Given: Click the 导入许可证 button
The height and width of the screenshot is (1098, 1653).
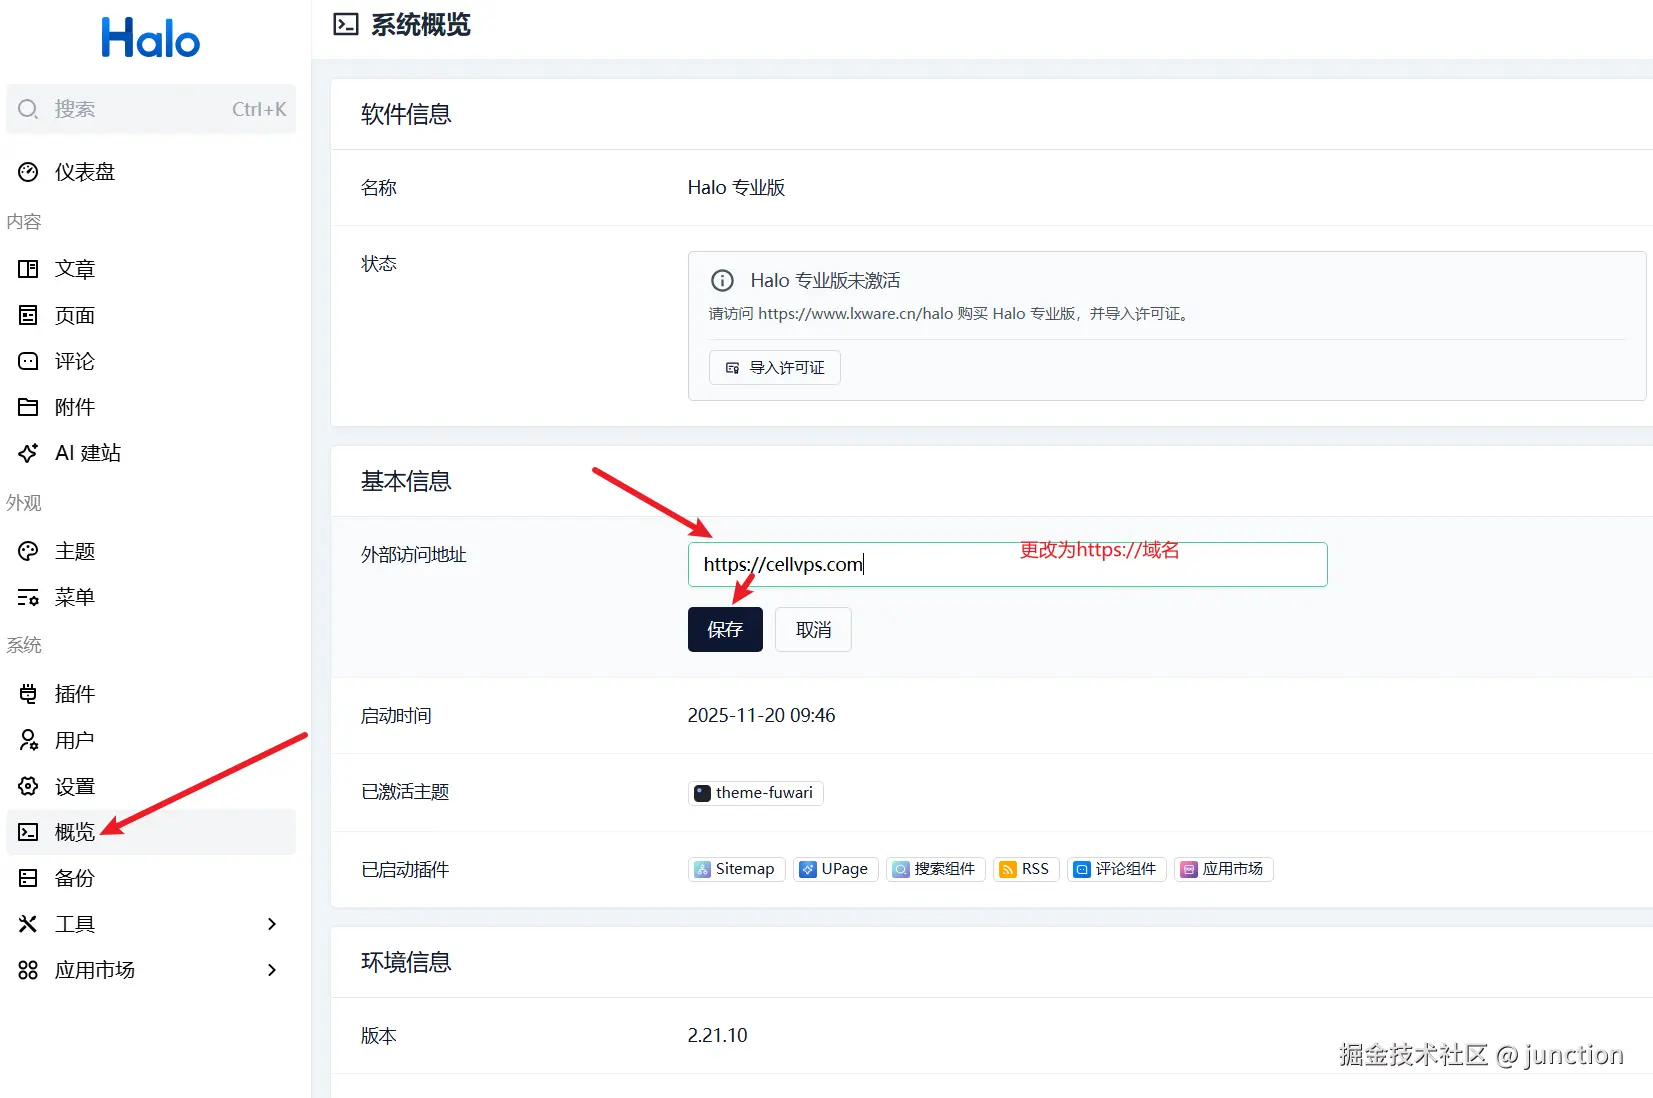Looking at the screenshot, I should [x=775, y=368].
